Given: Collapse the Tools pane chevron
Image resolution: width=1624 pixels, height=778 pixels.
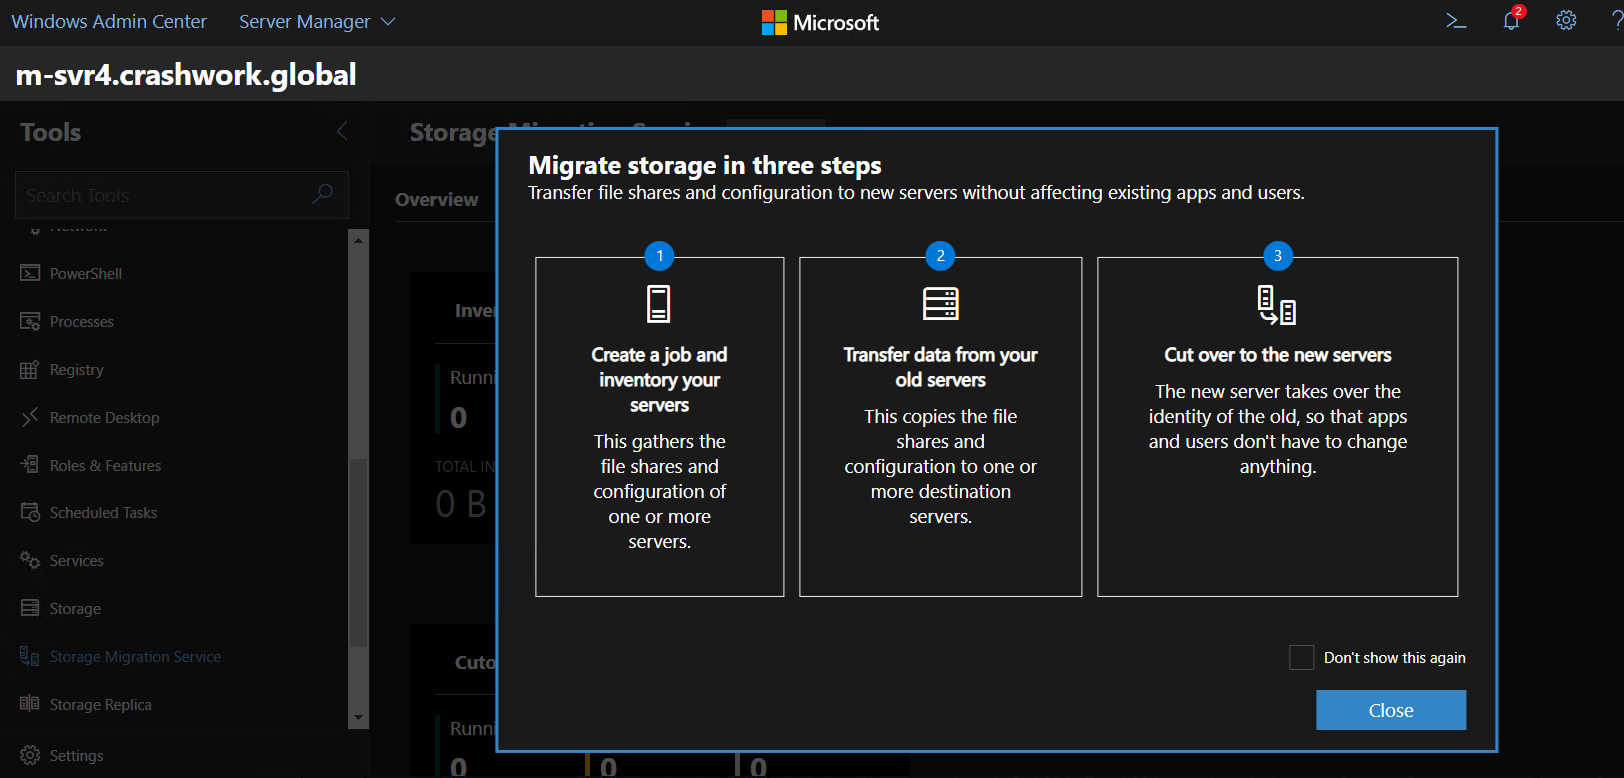Looking at the screenshot, I should [x=342, y=131].
